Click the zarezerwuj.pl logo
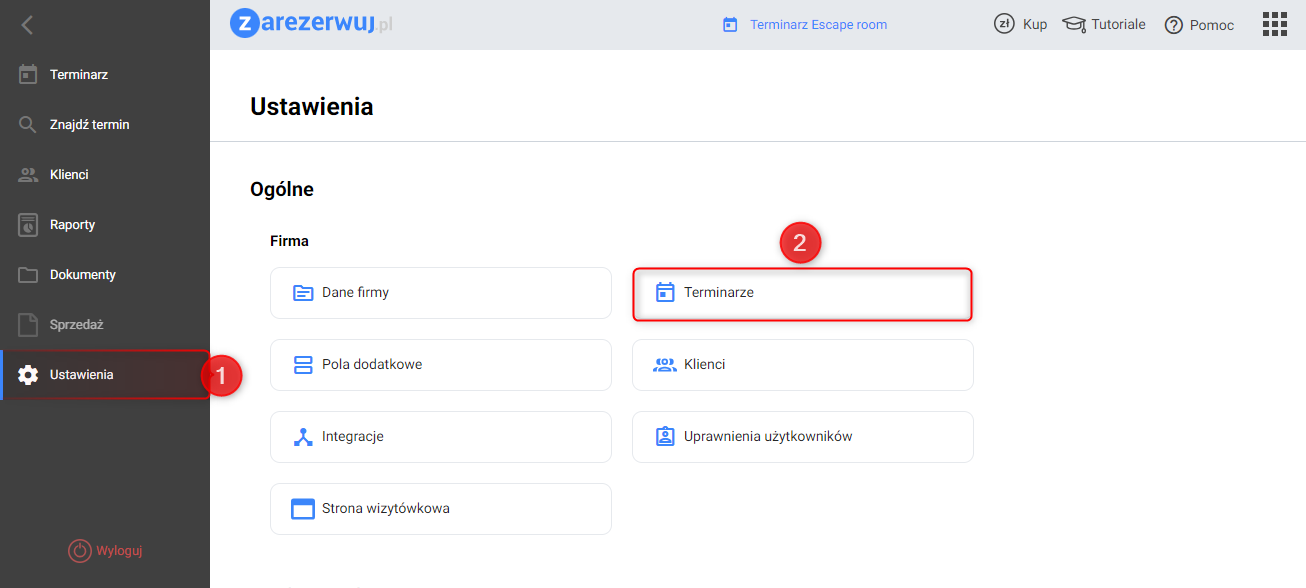 (x=310, y=23)
